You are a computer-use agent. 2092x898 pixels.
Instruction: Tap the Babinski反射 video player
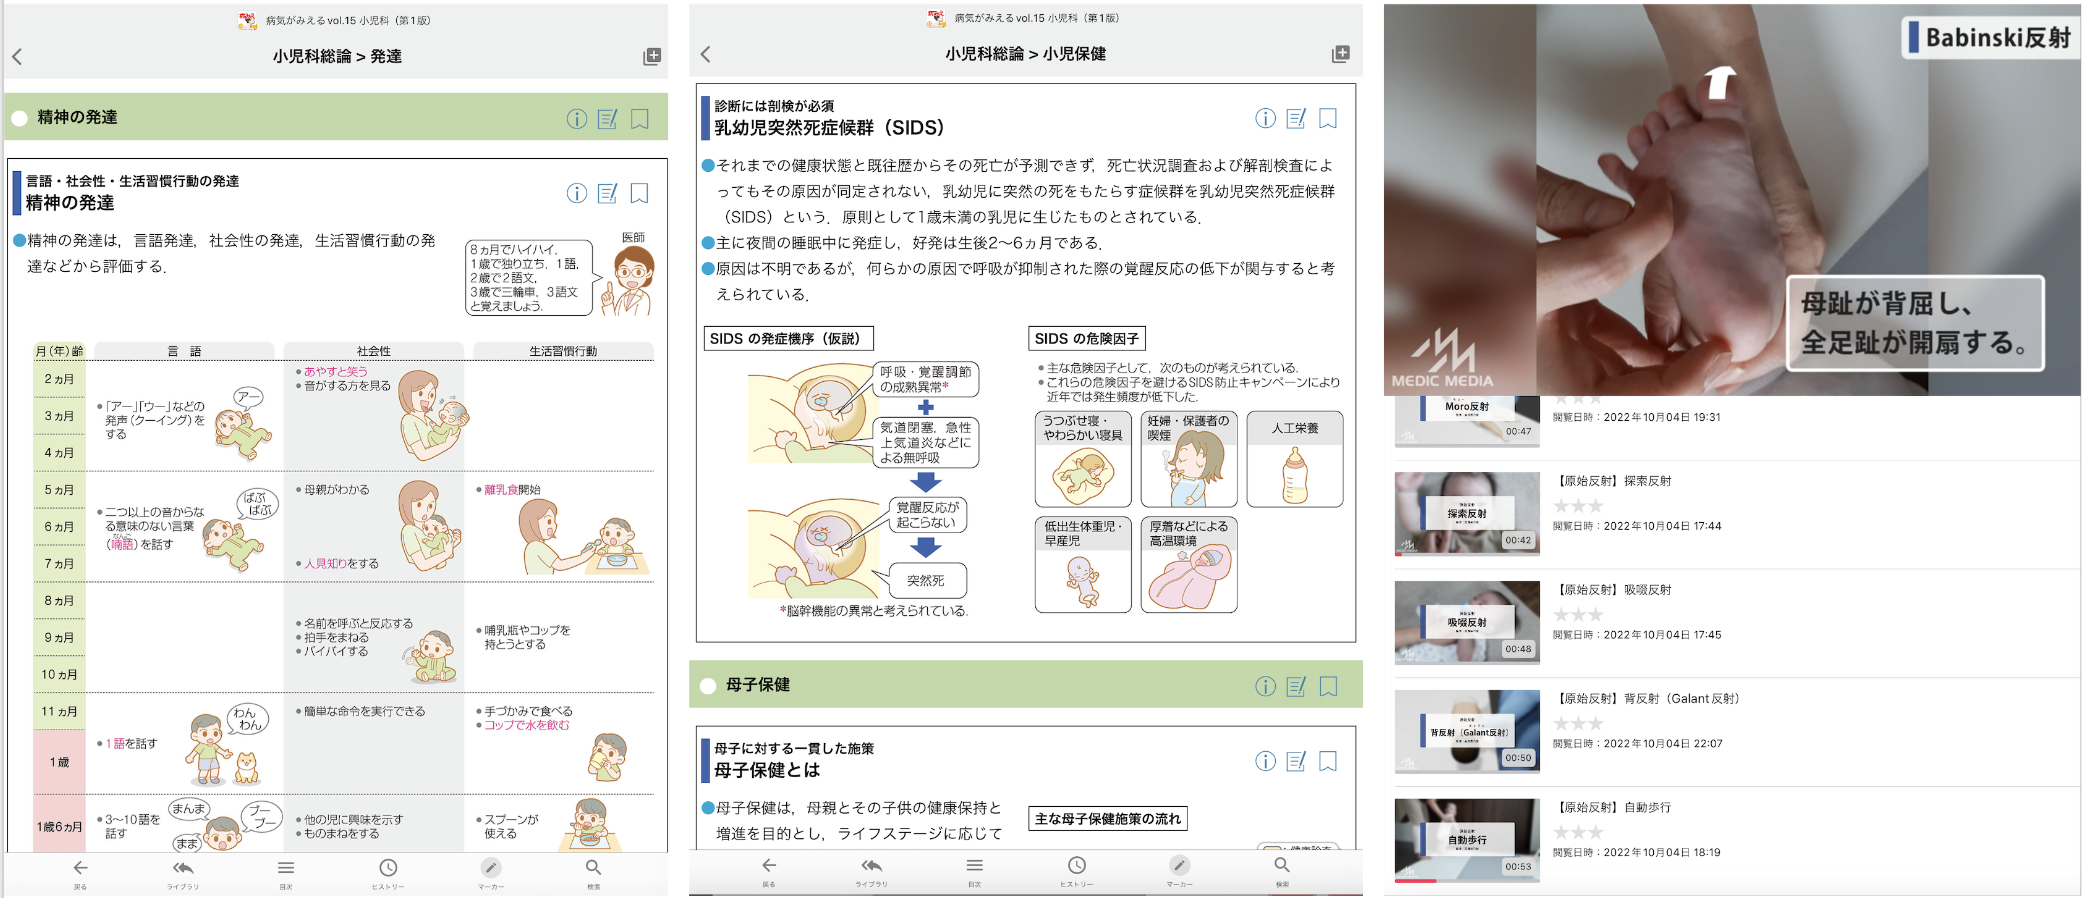point(1732,200)
